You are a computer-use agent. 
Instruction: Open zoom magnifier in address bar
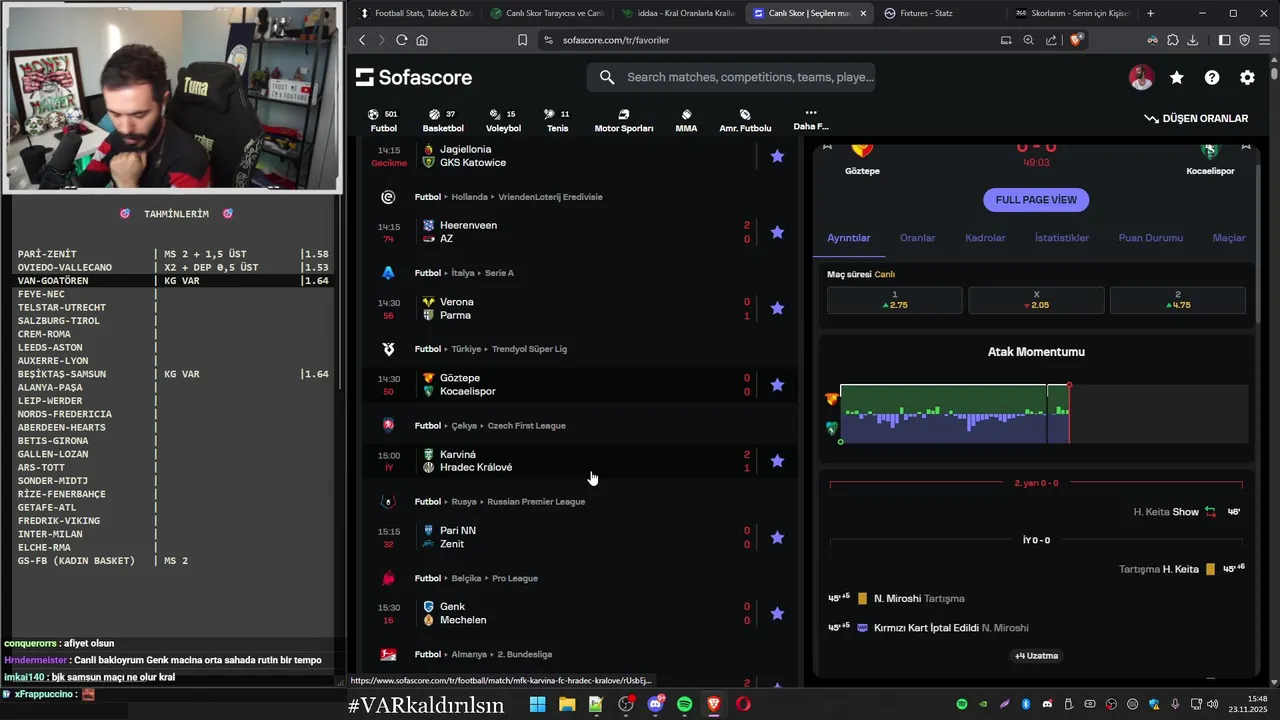point(1028,40)
